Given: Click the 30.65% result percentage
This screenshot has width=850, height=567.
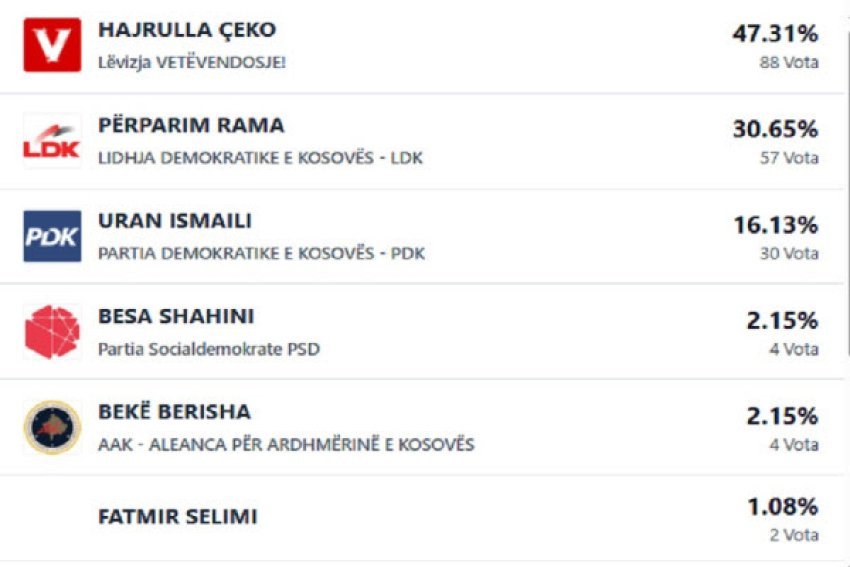Looking at the screenshot, I should click(x=775, y=130).
